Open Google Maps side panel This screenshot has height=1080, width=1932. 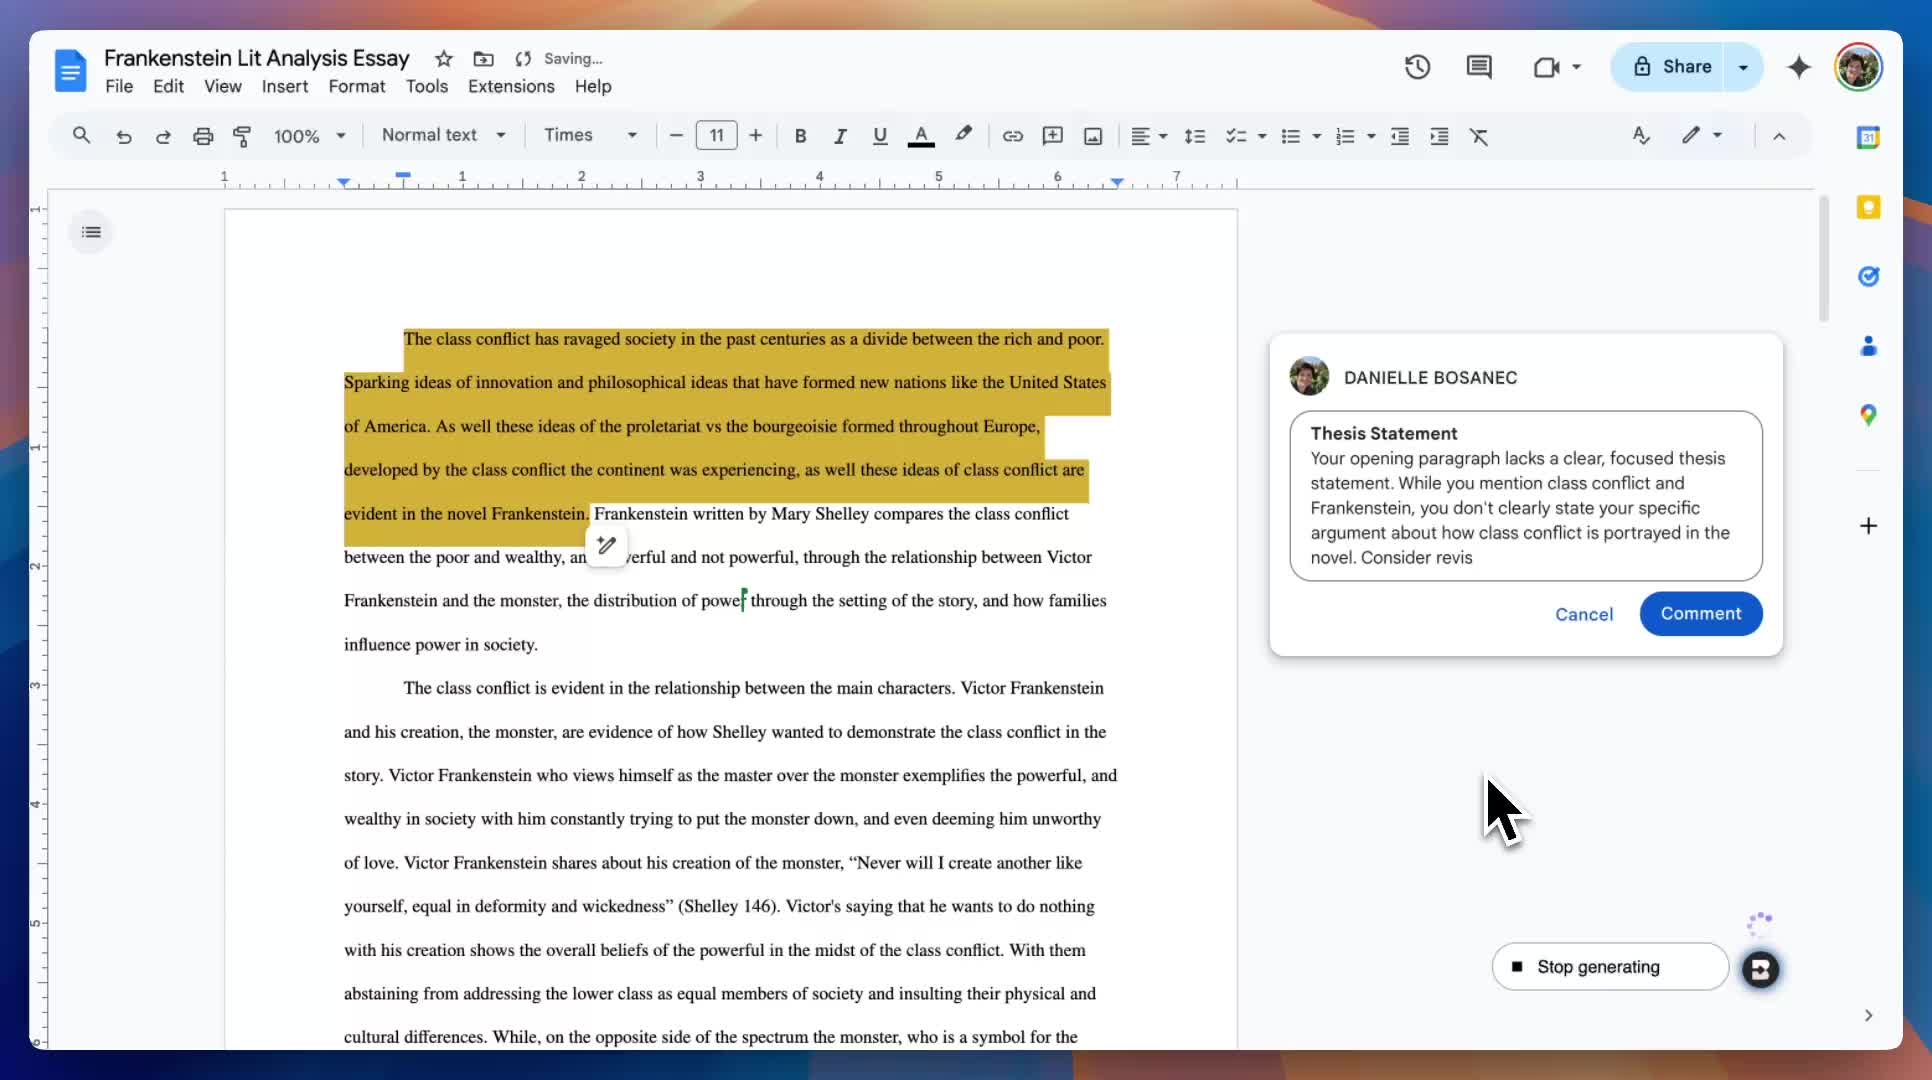point(1868,415)
